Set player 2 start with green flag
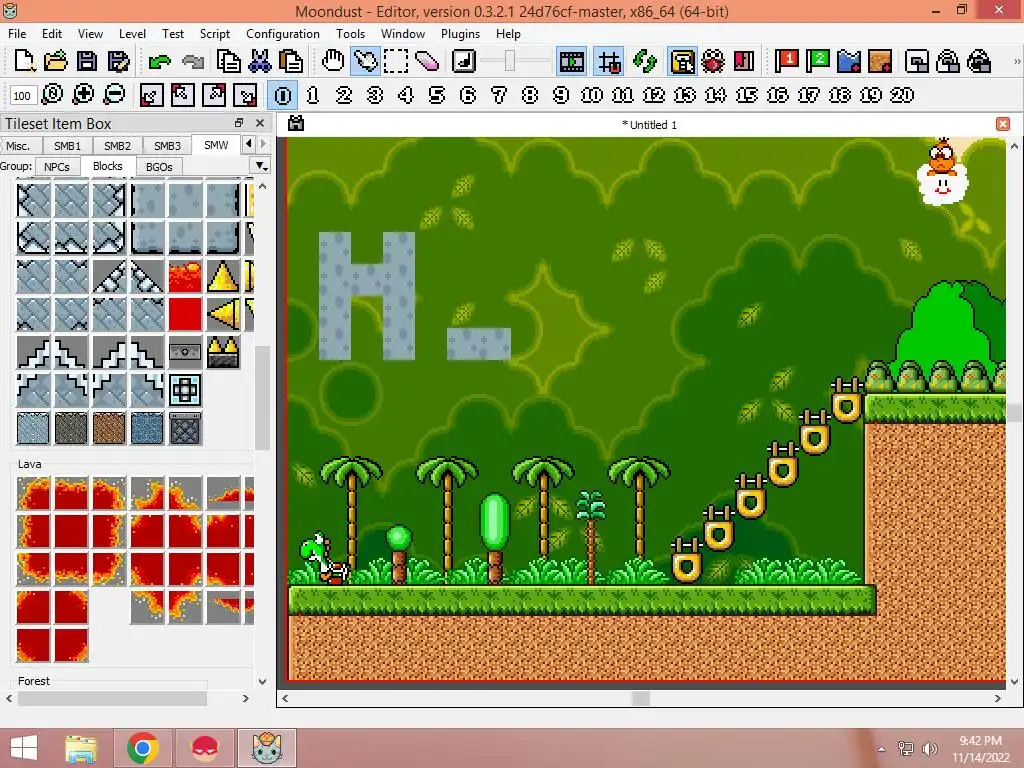1024x768 pixels. click(817, 61)
